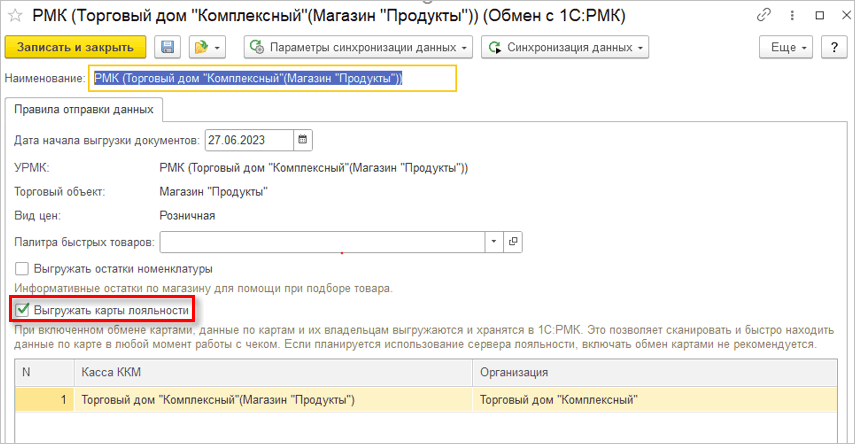The width and height of the screenshot is (855, 444).
Task: Save with the floppy disk icon
Action: (x=167, y=47)
